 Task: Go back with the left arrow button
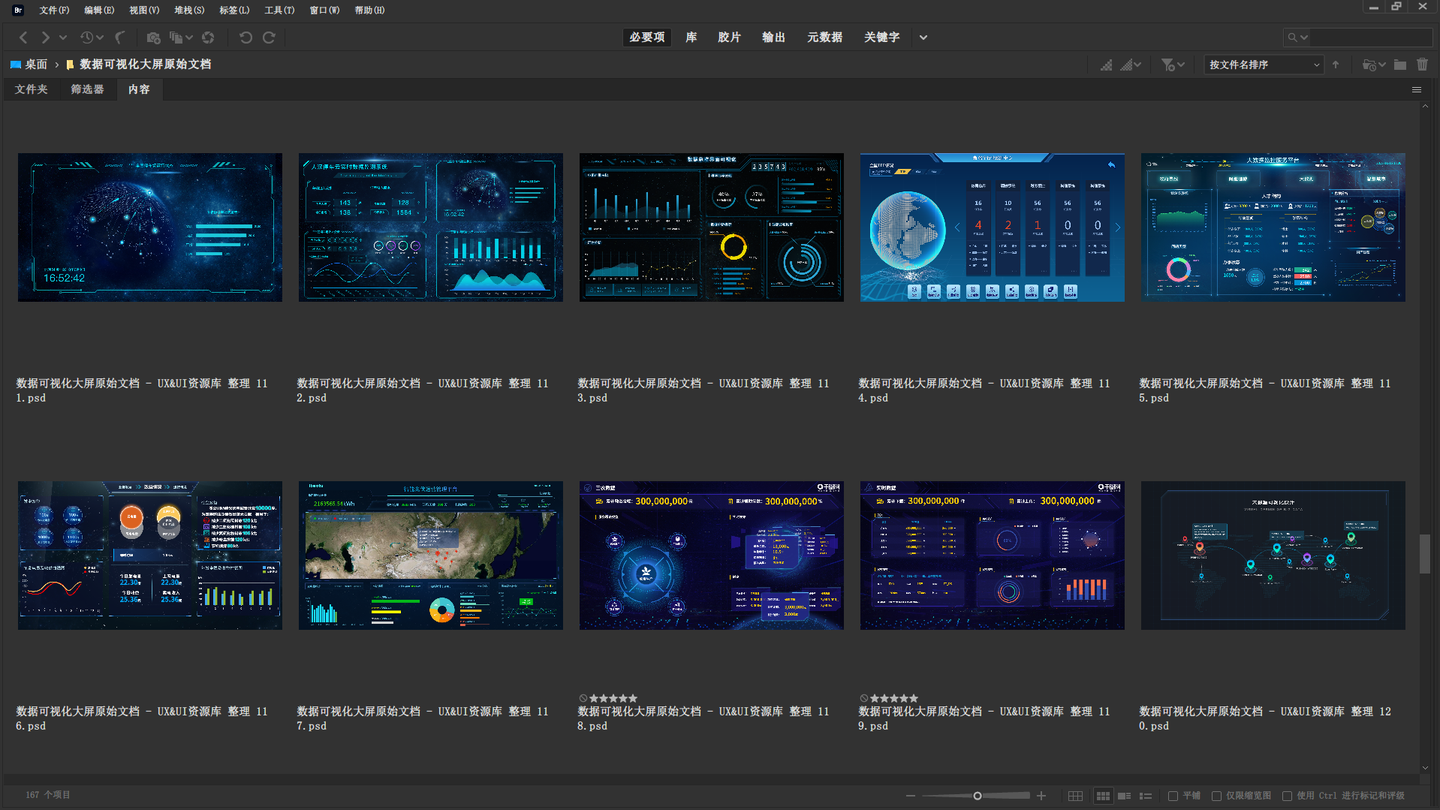(23, 38)
